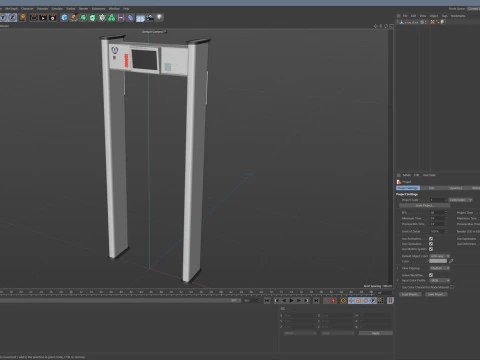Click the green Subdivision Surface generator icon

pyautogui.click(x=83, y=18)
